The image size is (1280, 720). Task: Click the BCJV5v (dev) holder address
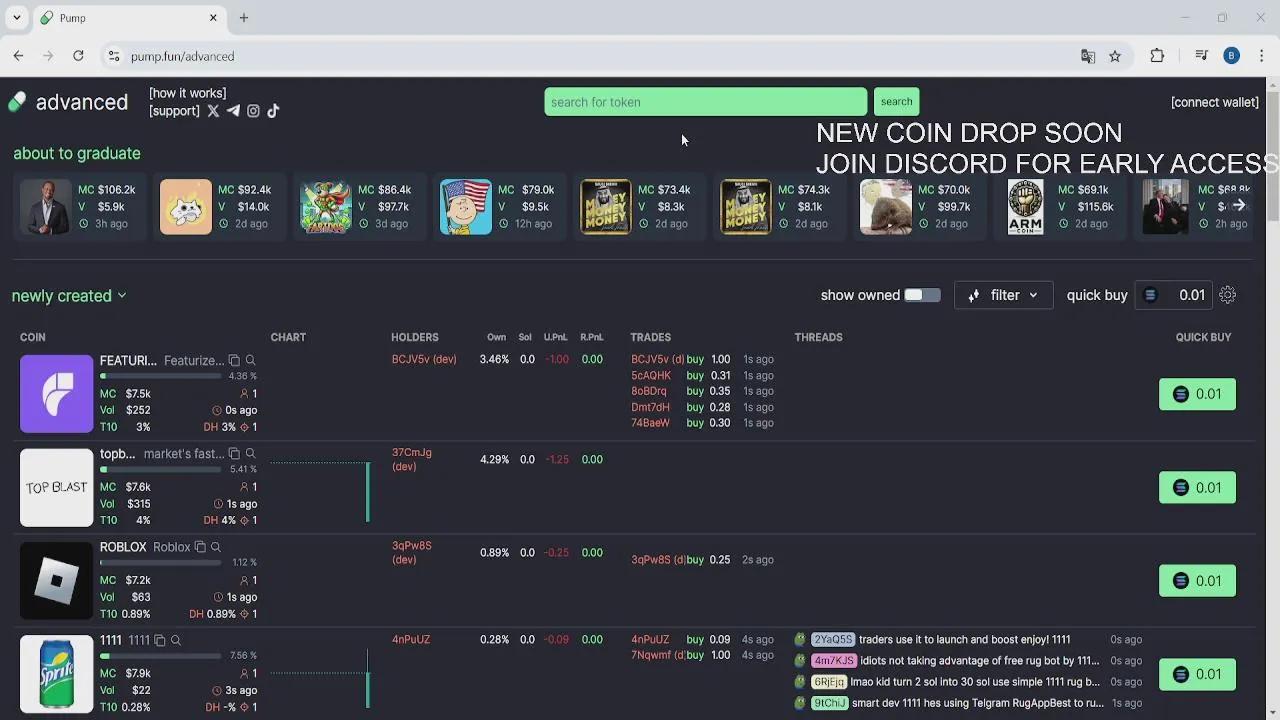(424, 359)
